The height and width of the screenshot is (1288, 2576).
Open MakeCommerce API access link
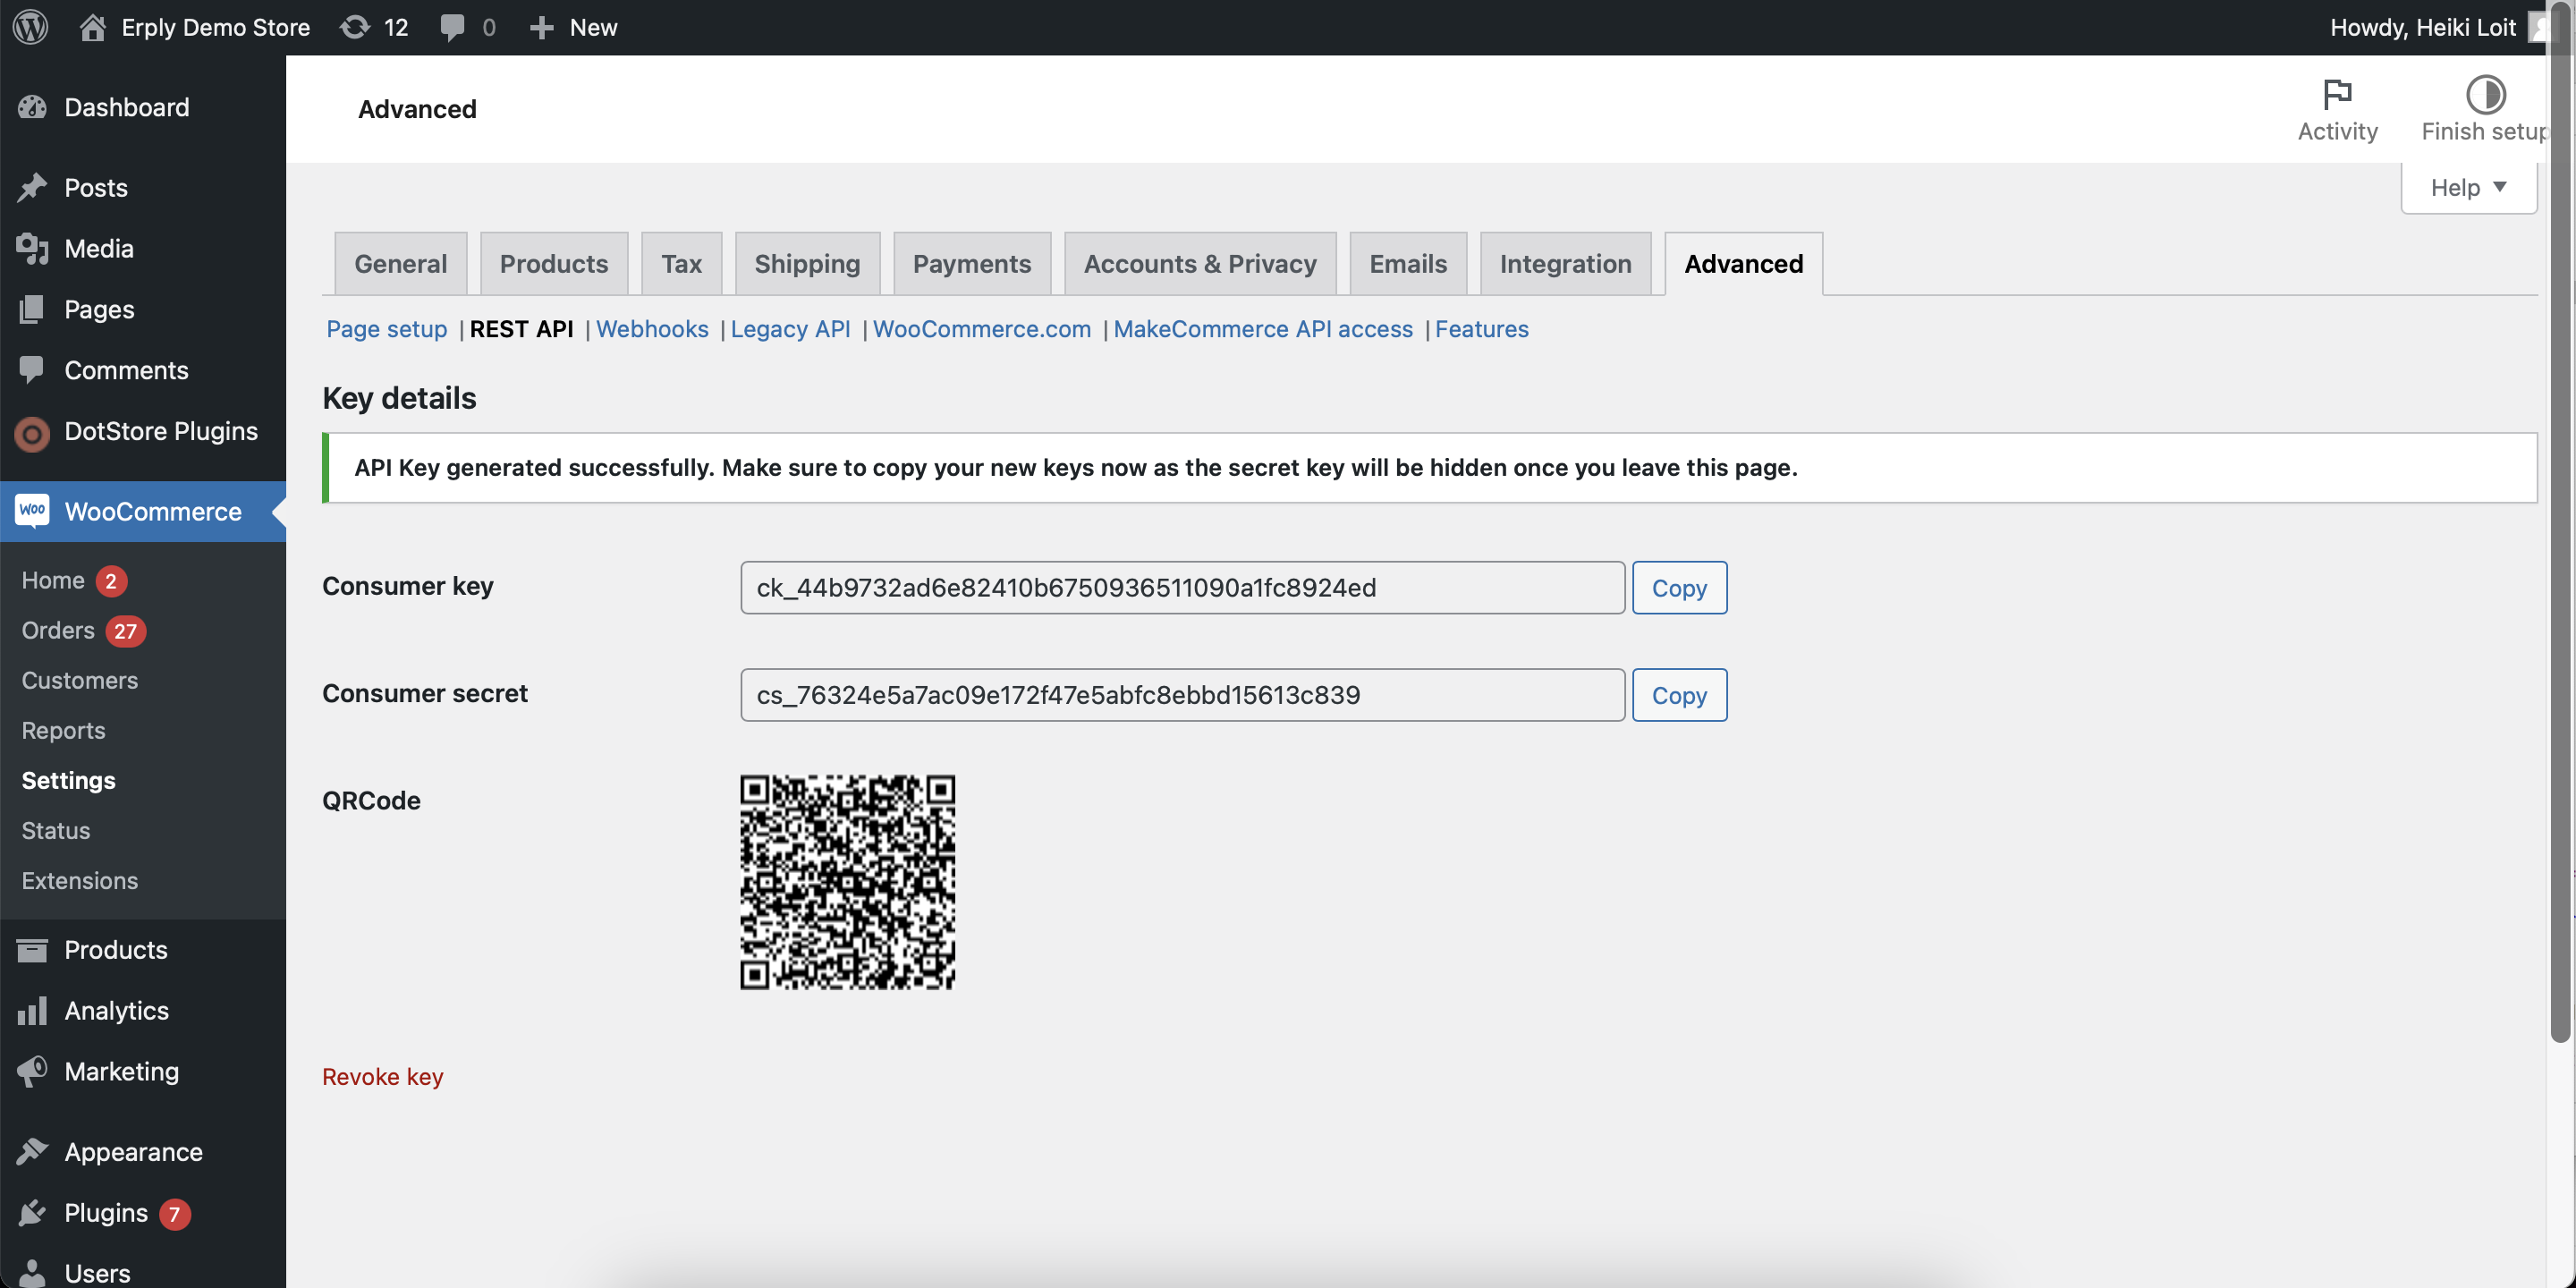click(1262, 329)
